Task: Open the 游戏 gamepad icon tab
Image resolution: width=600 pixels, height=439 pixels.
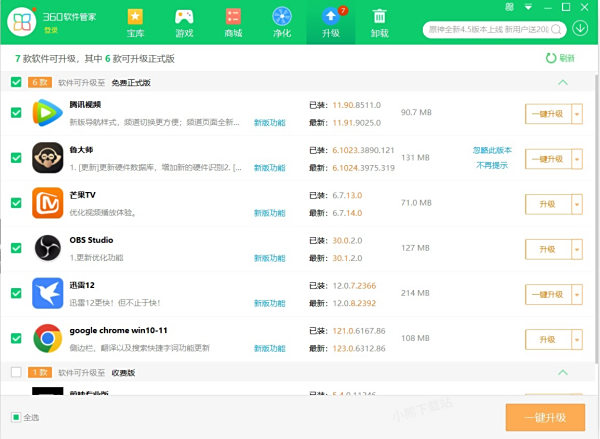Action: 184,17
